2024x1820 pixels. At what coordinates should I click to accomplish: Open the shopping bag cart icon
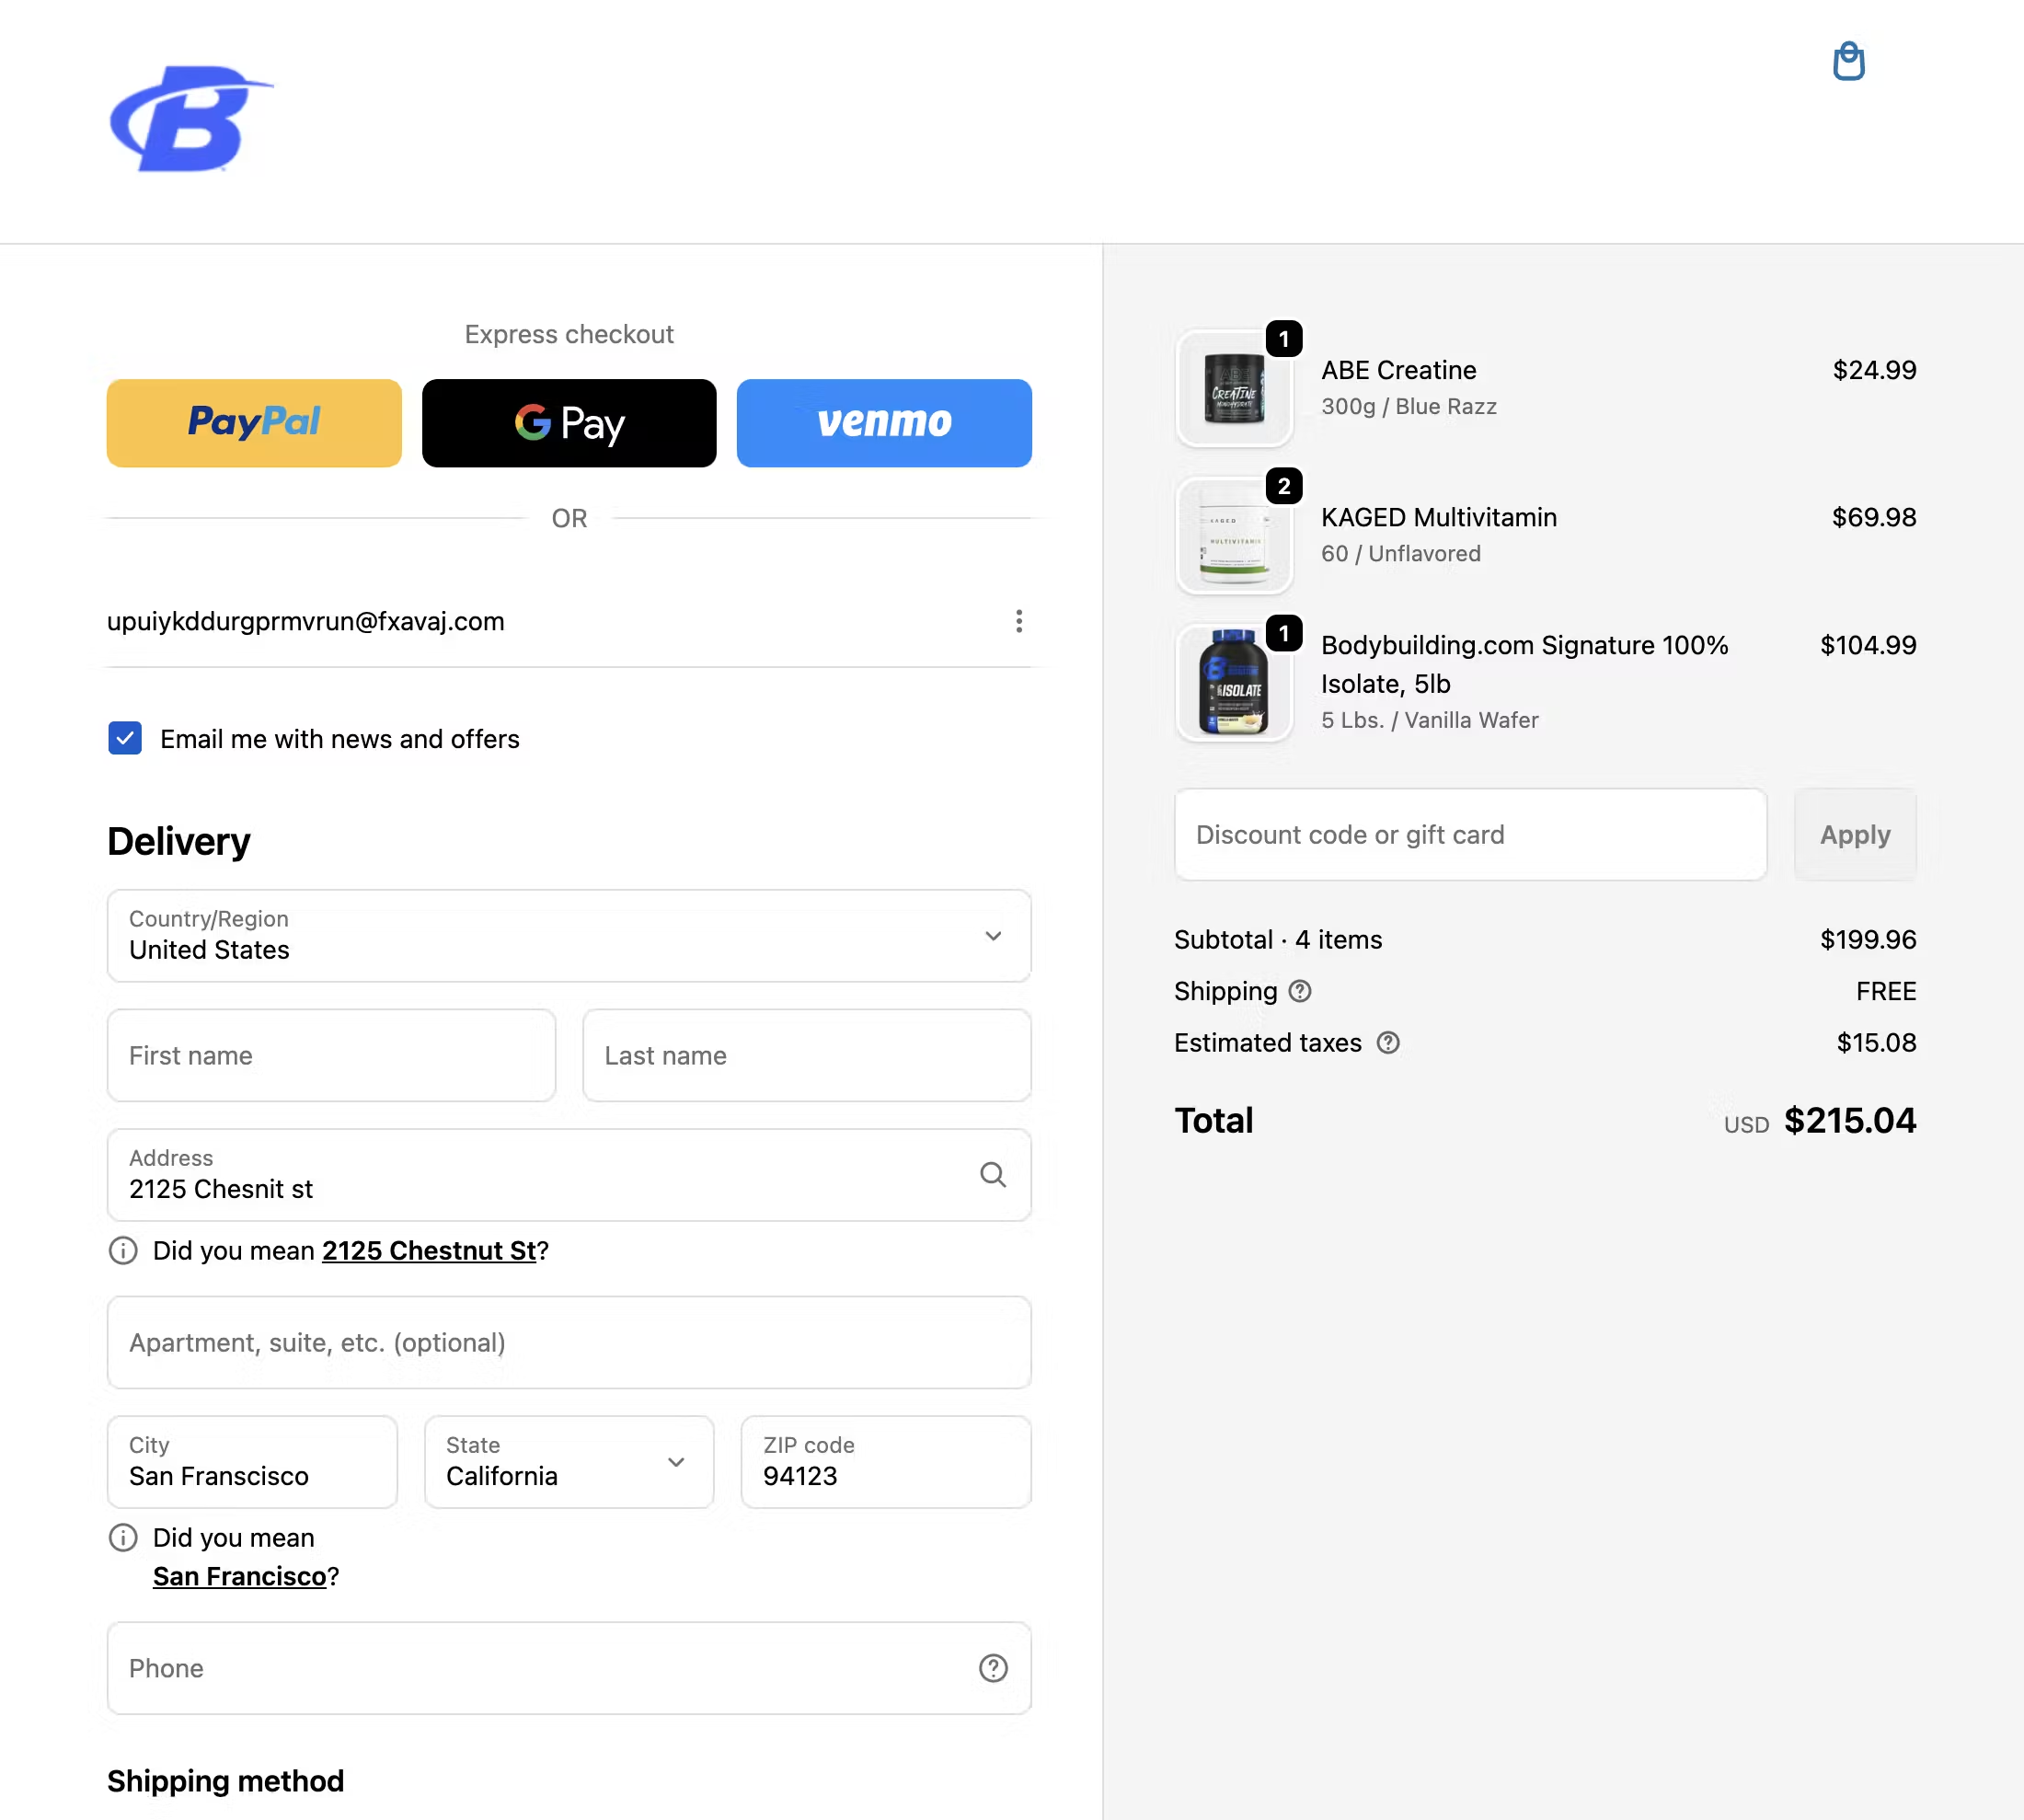coord(1848,62)
